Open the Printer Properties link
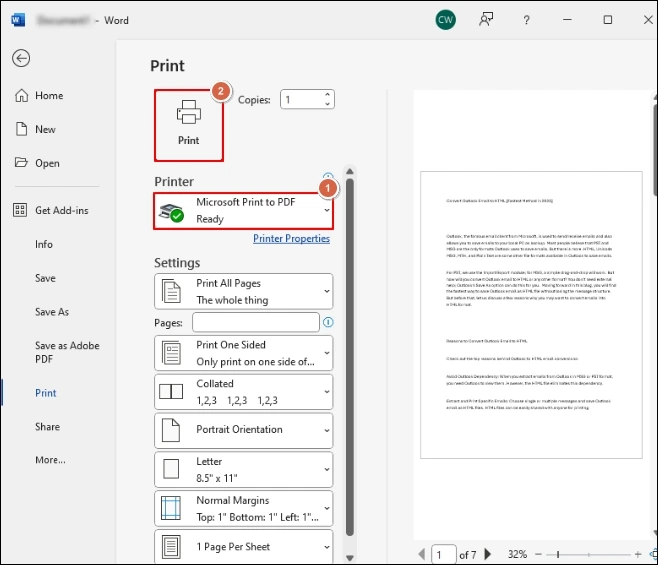This screenshot has width=658, height=565. tap(291, 238)
